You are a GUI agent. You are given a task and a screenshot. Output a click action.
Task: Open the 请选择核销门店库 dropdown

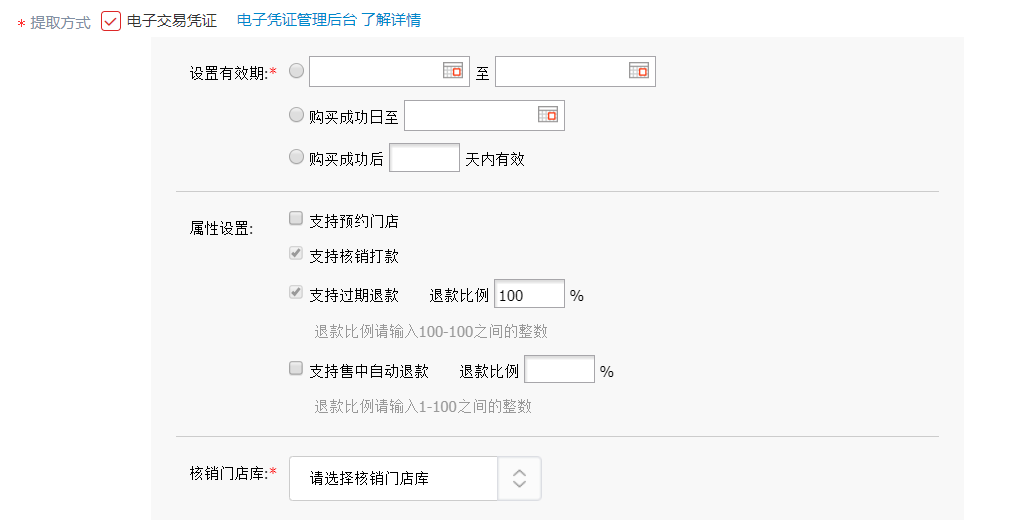pos(415,478)
